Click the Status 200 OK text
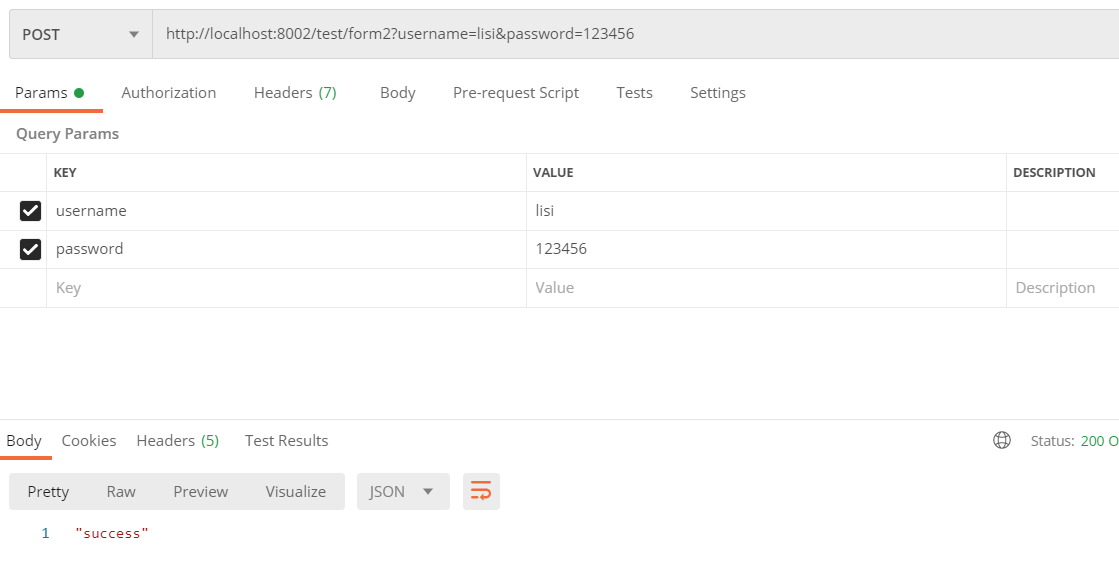 (1074, 440)
